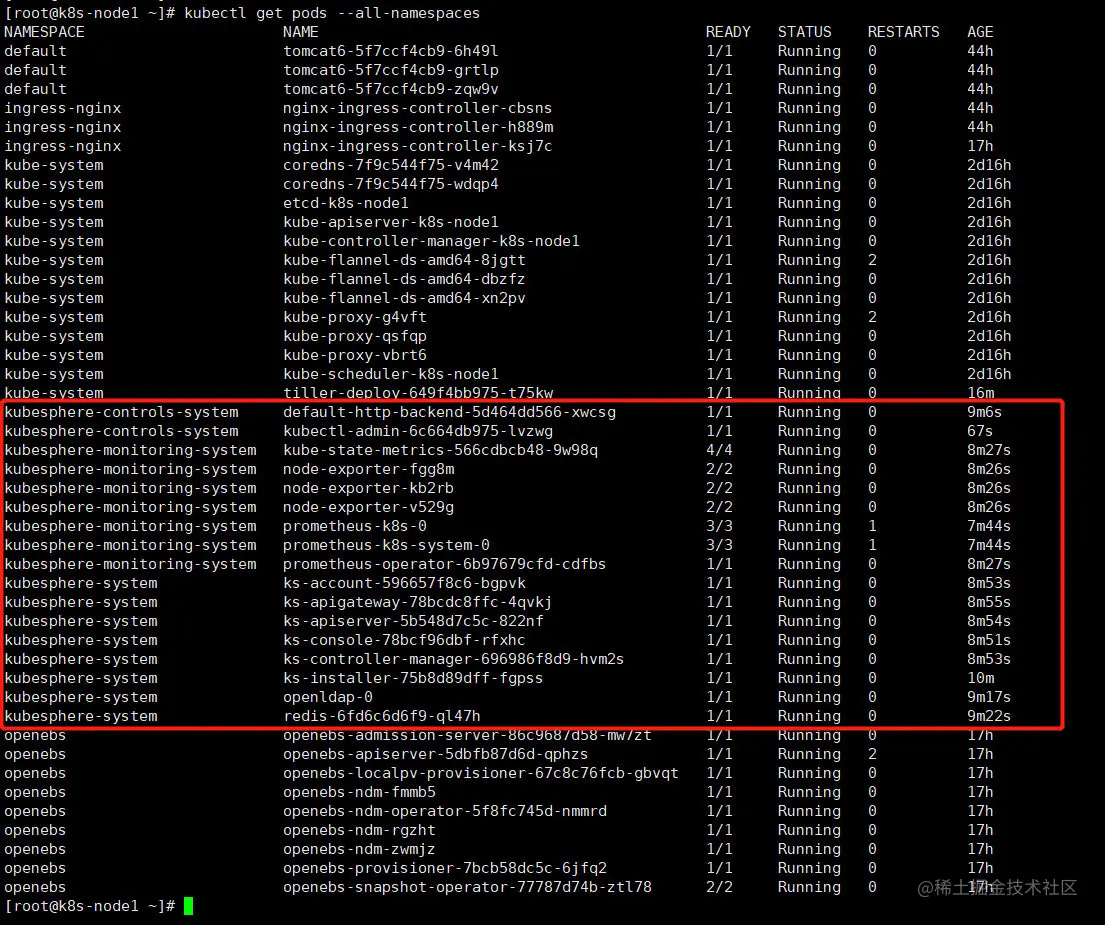Click kube-state-metrics-566cdbcb48-9w98q pod name

[440, 451]
